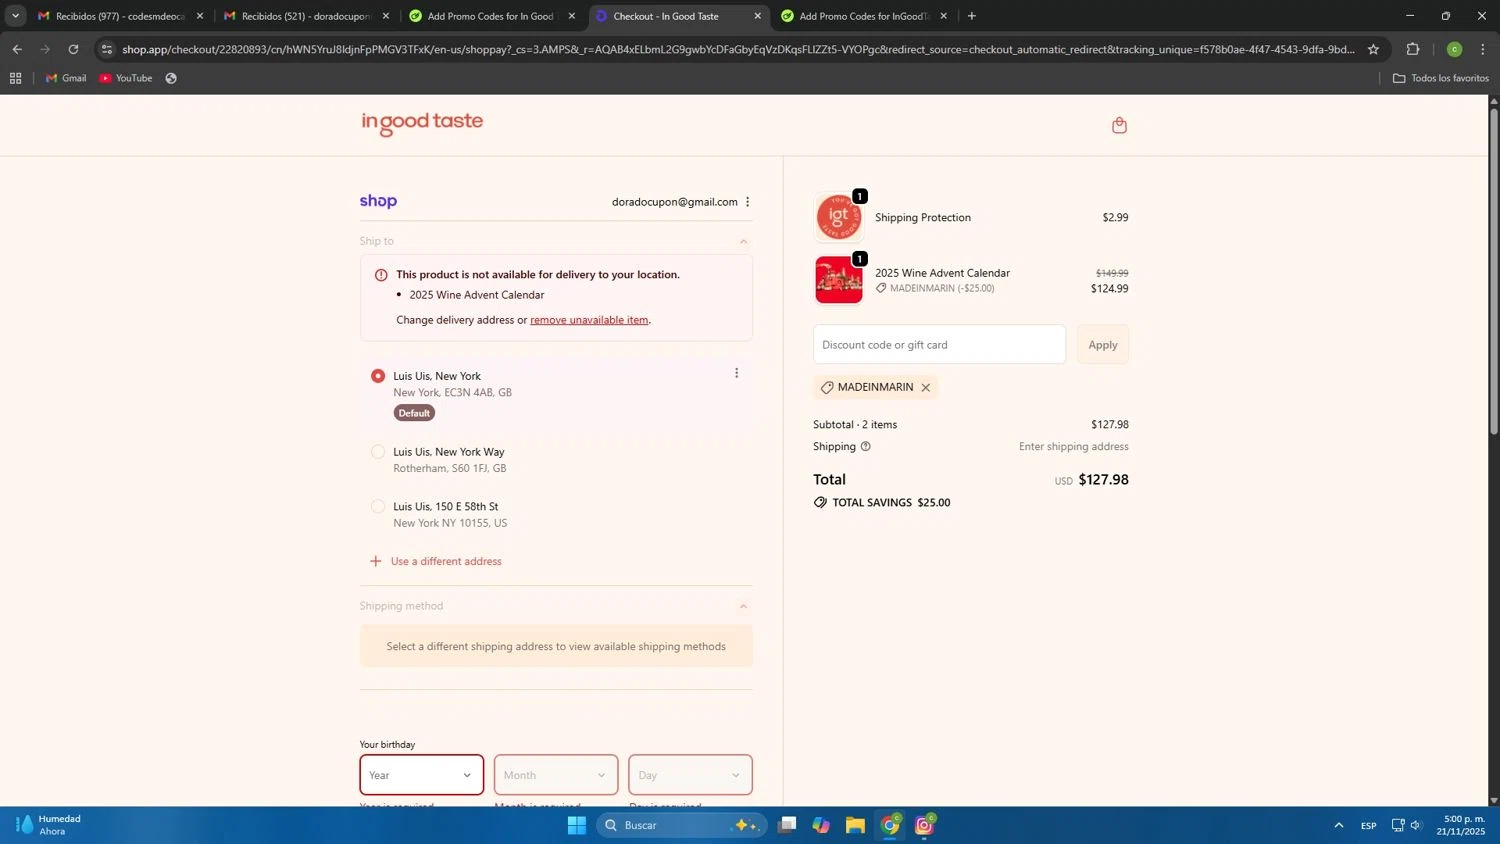Screen dimensions: 1500x844
Task: Click the Shipping Protection product thumbnail
Action: (x=839, y=218)
